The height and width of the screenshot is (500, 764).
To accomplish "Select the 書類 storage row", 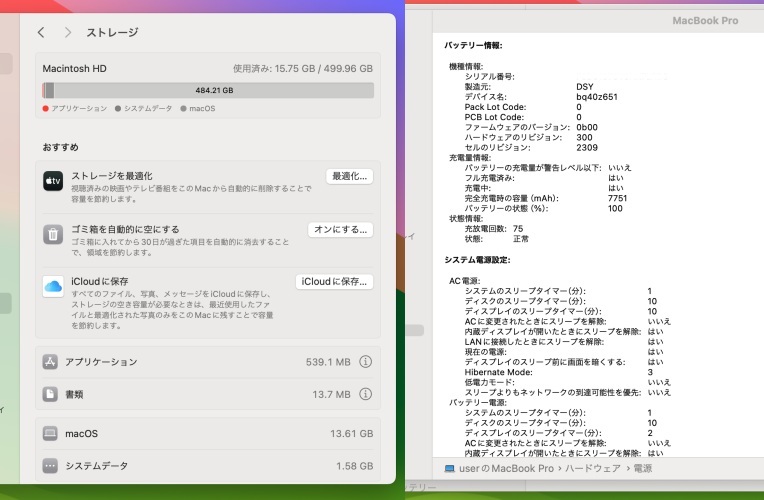I will [208, 394].
